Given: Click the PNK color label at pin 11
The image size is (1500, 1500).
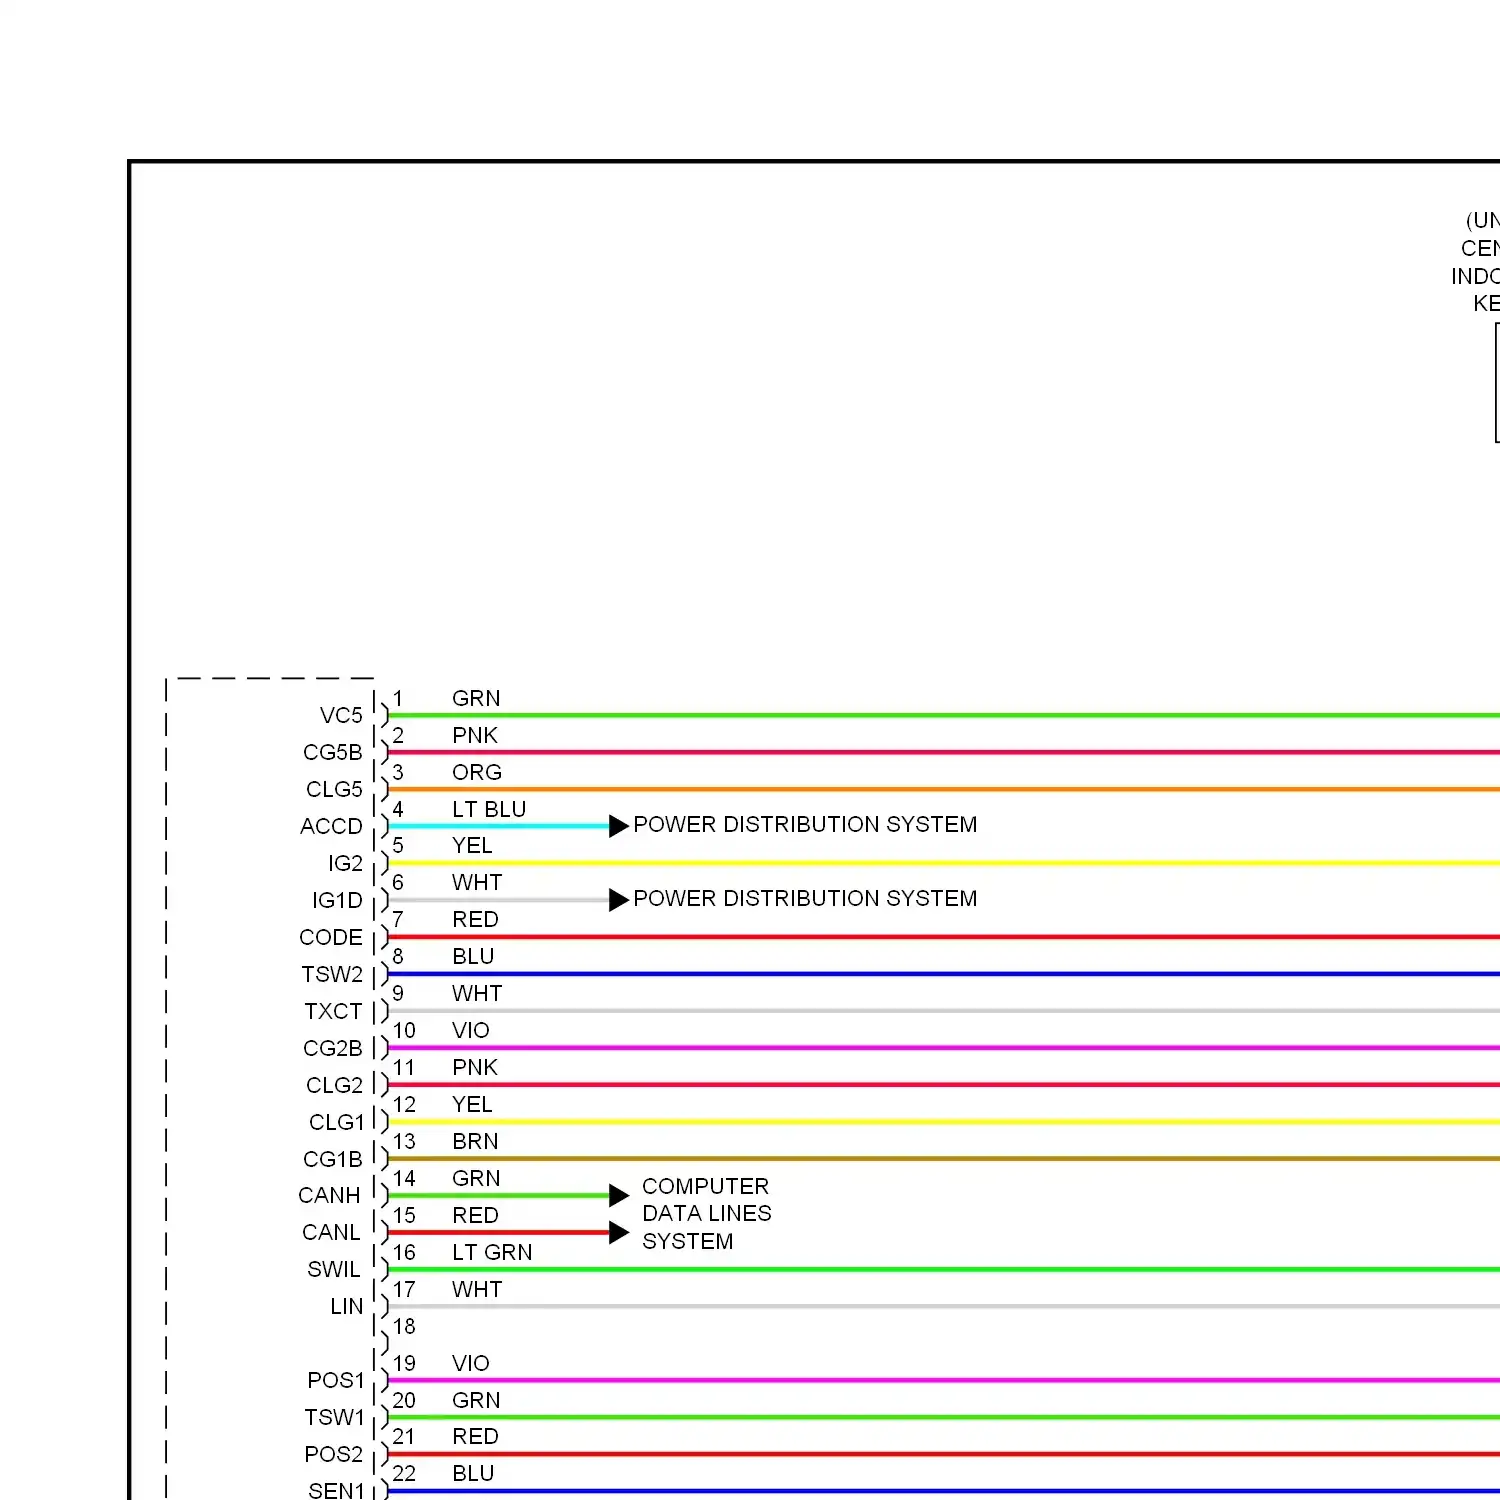Looking at the screenshot, I should (475, 1068).
